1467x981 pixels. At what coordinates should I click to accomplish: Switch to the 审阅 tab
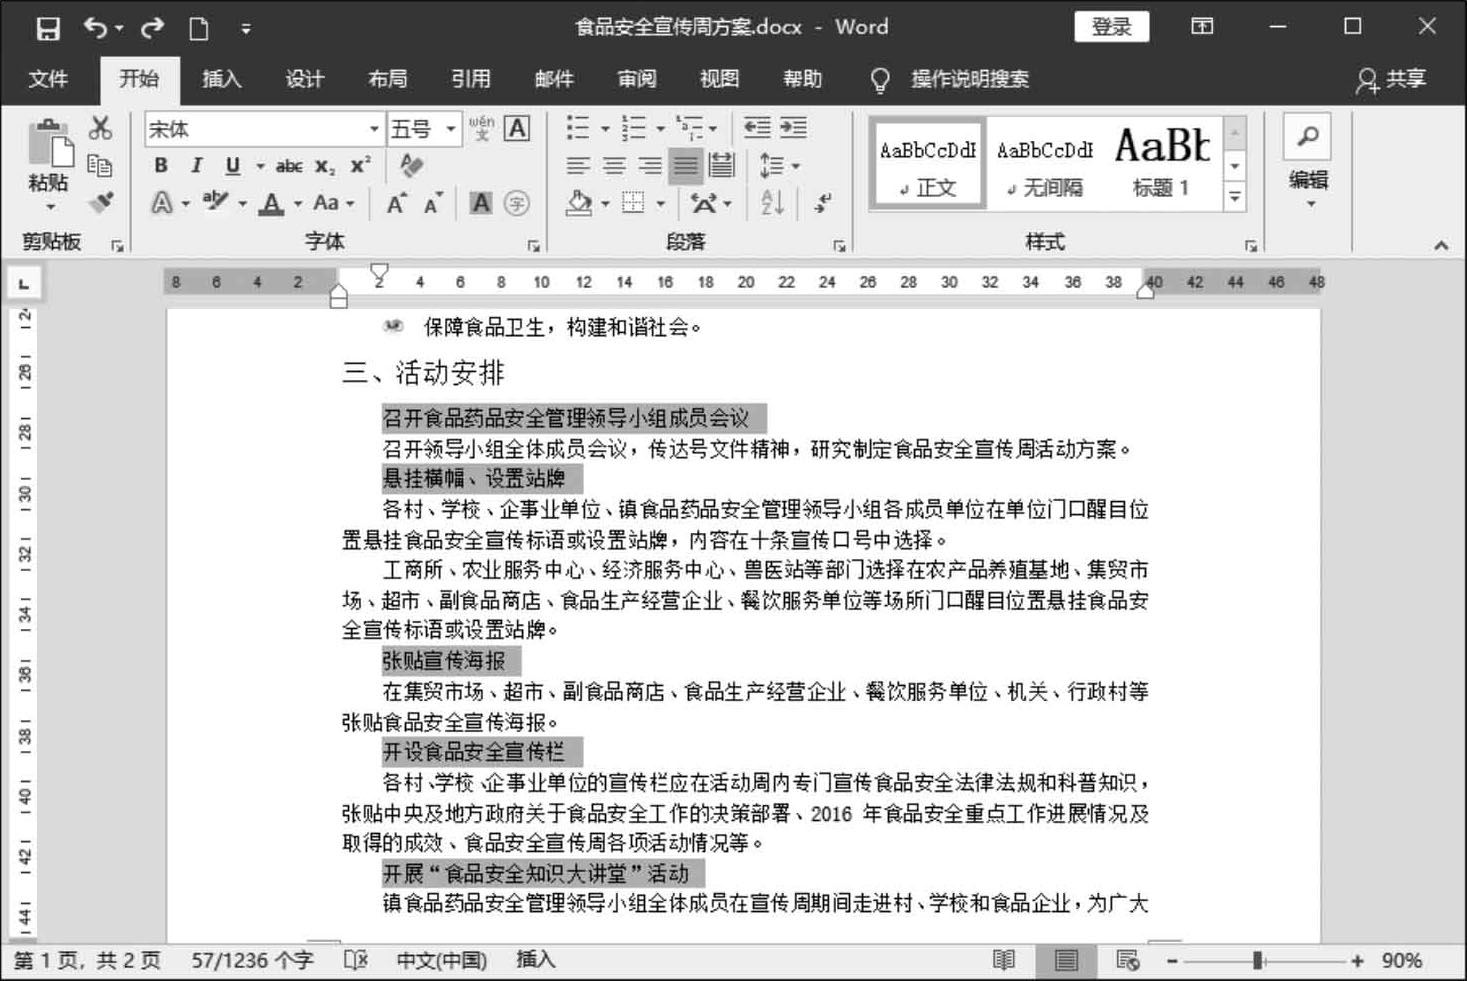pyautogui.click(x=636, y=79)
